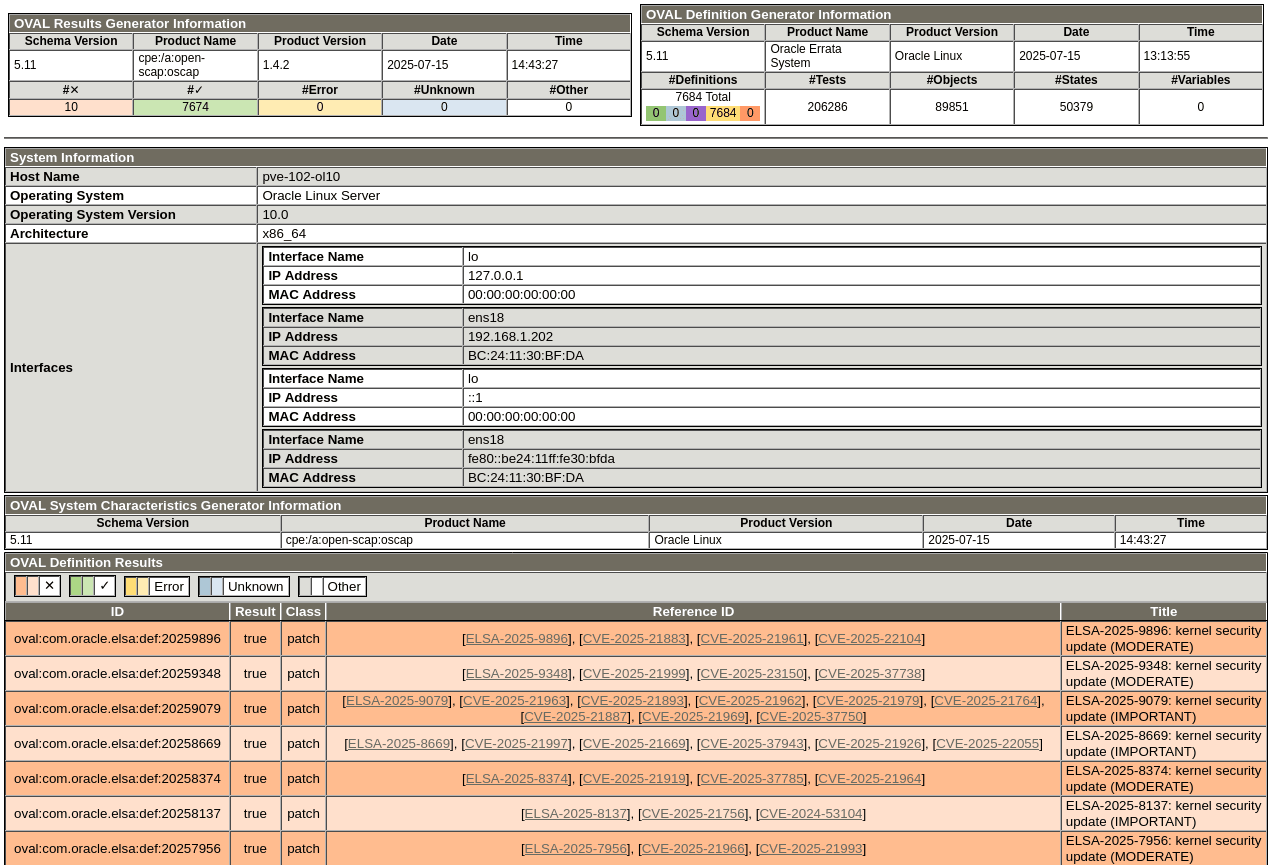Open the ELSA-2025-8669 advisory link

(x=399, y=744)
